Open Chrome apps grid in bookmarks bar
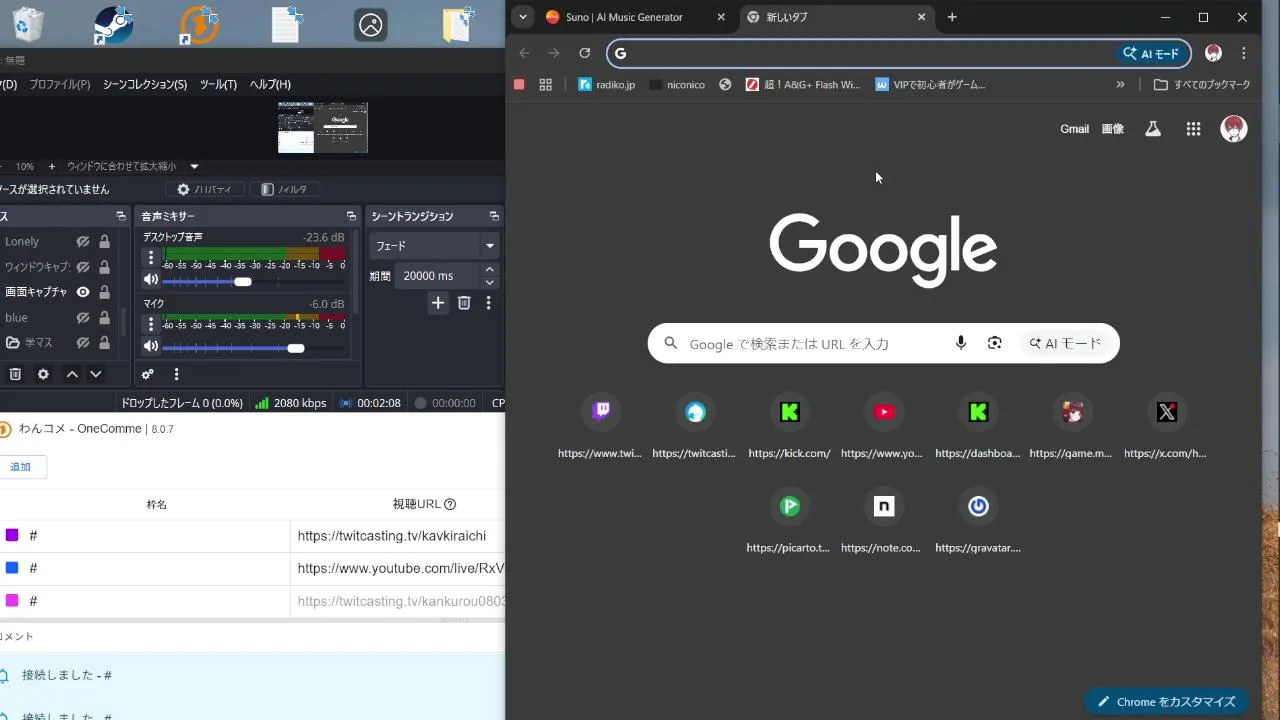This screenshot has width=1280, height=720. [545, 85]
